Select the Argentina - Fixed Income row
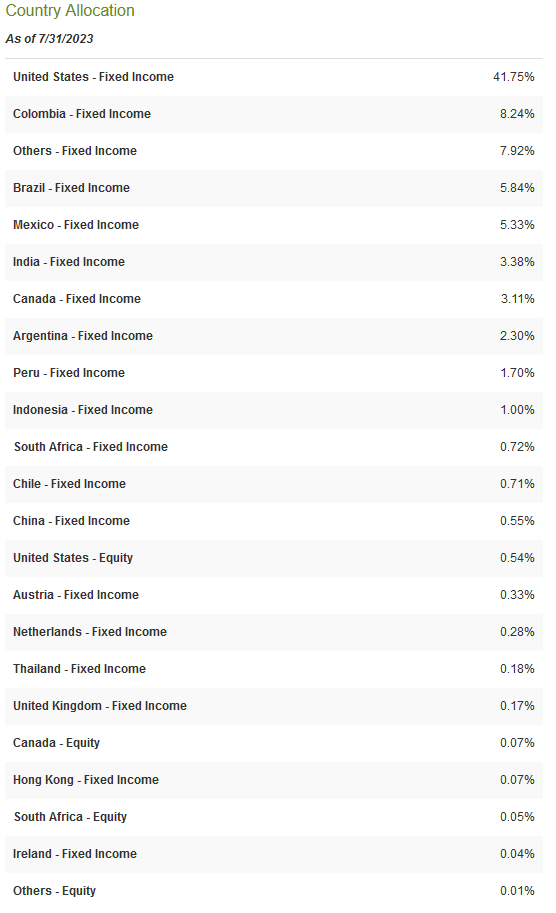This screenshot has height=913, width=556. point(274,336)
